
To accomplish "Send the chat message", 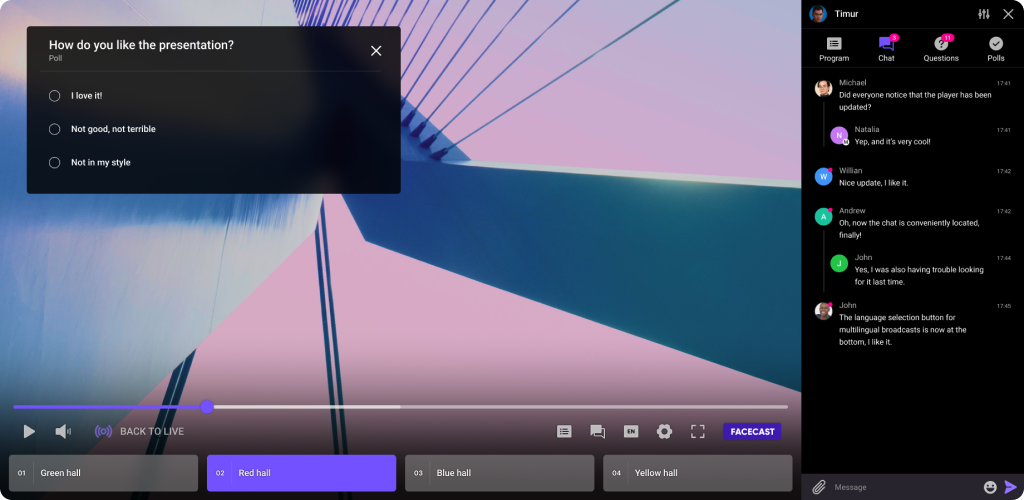I will point(1010,487).
